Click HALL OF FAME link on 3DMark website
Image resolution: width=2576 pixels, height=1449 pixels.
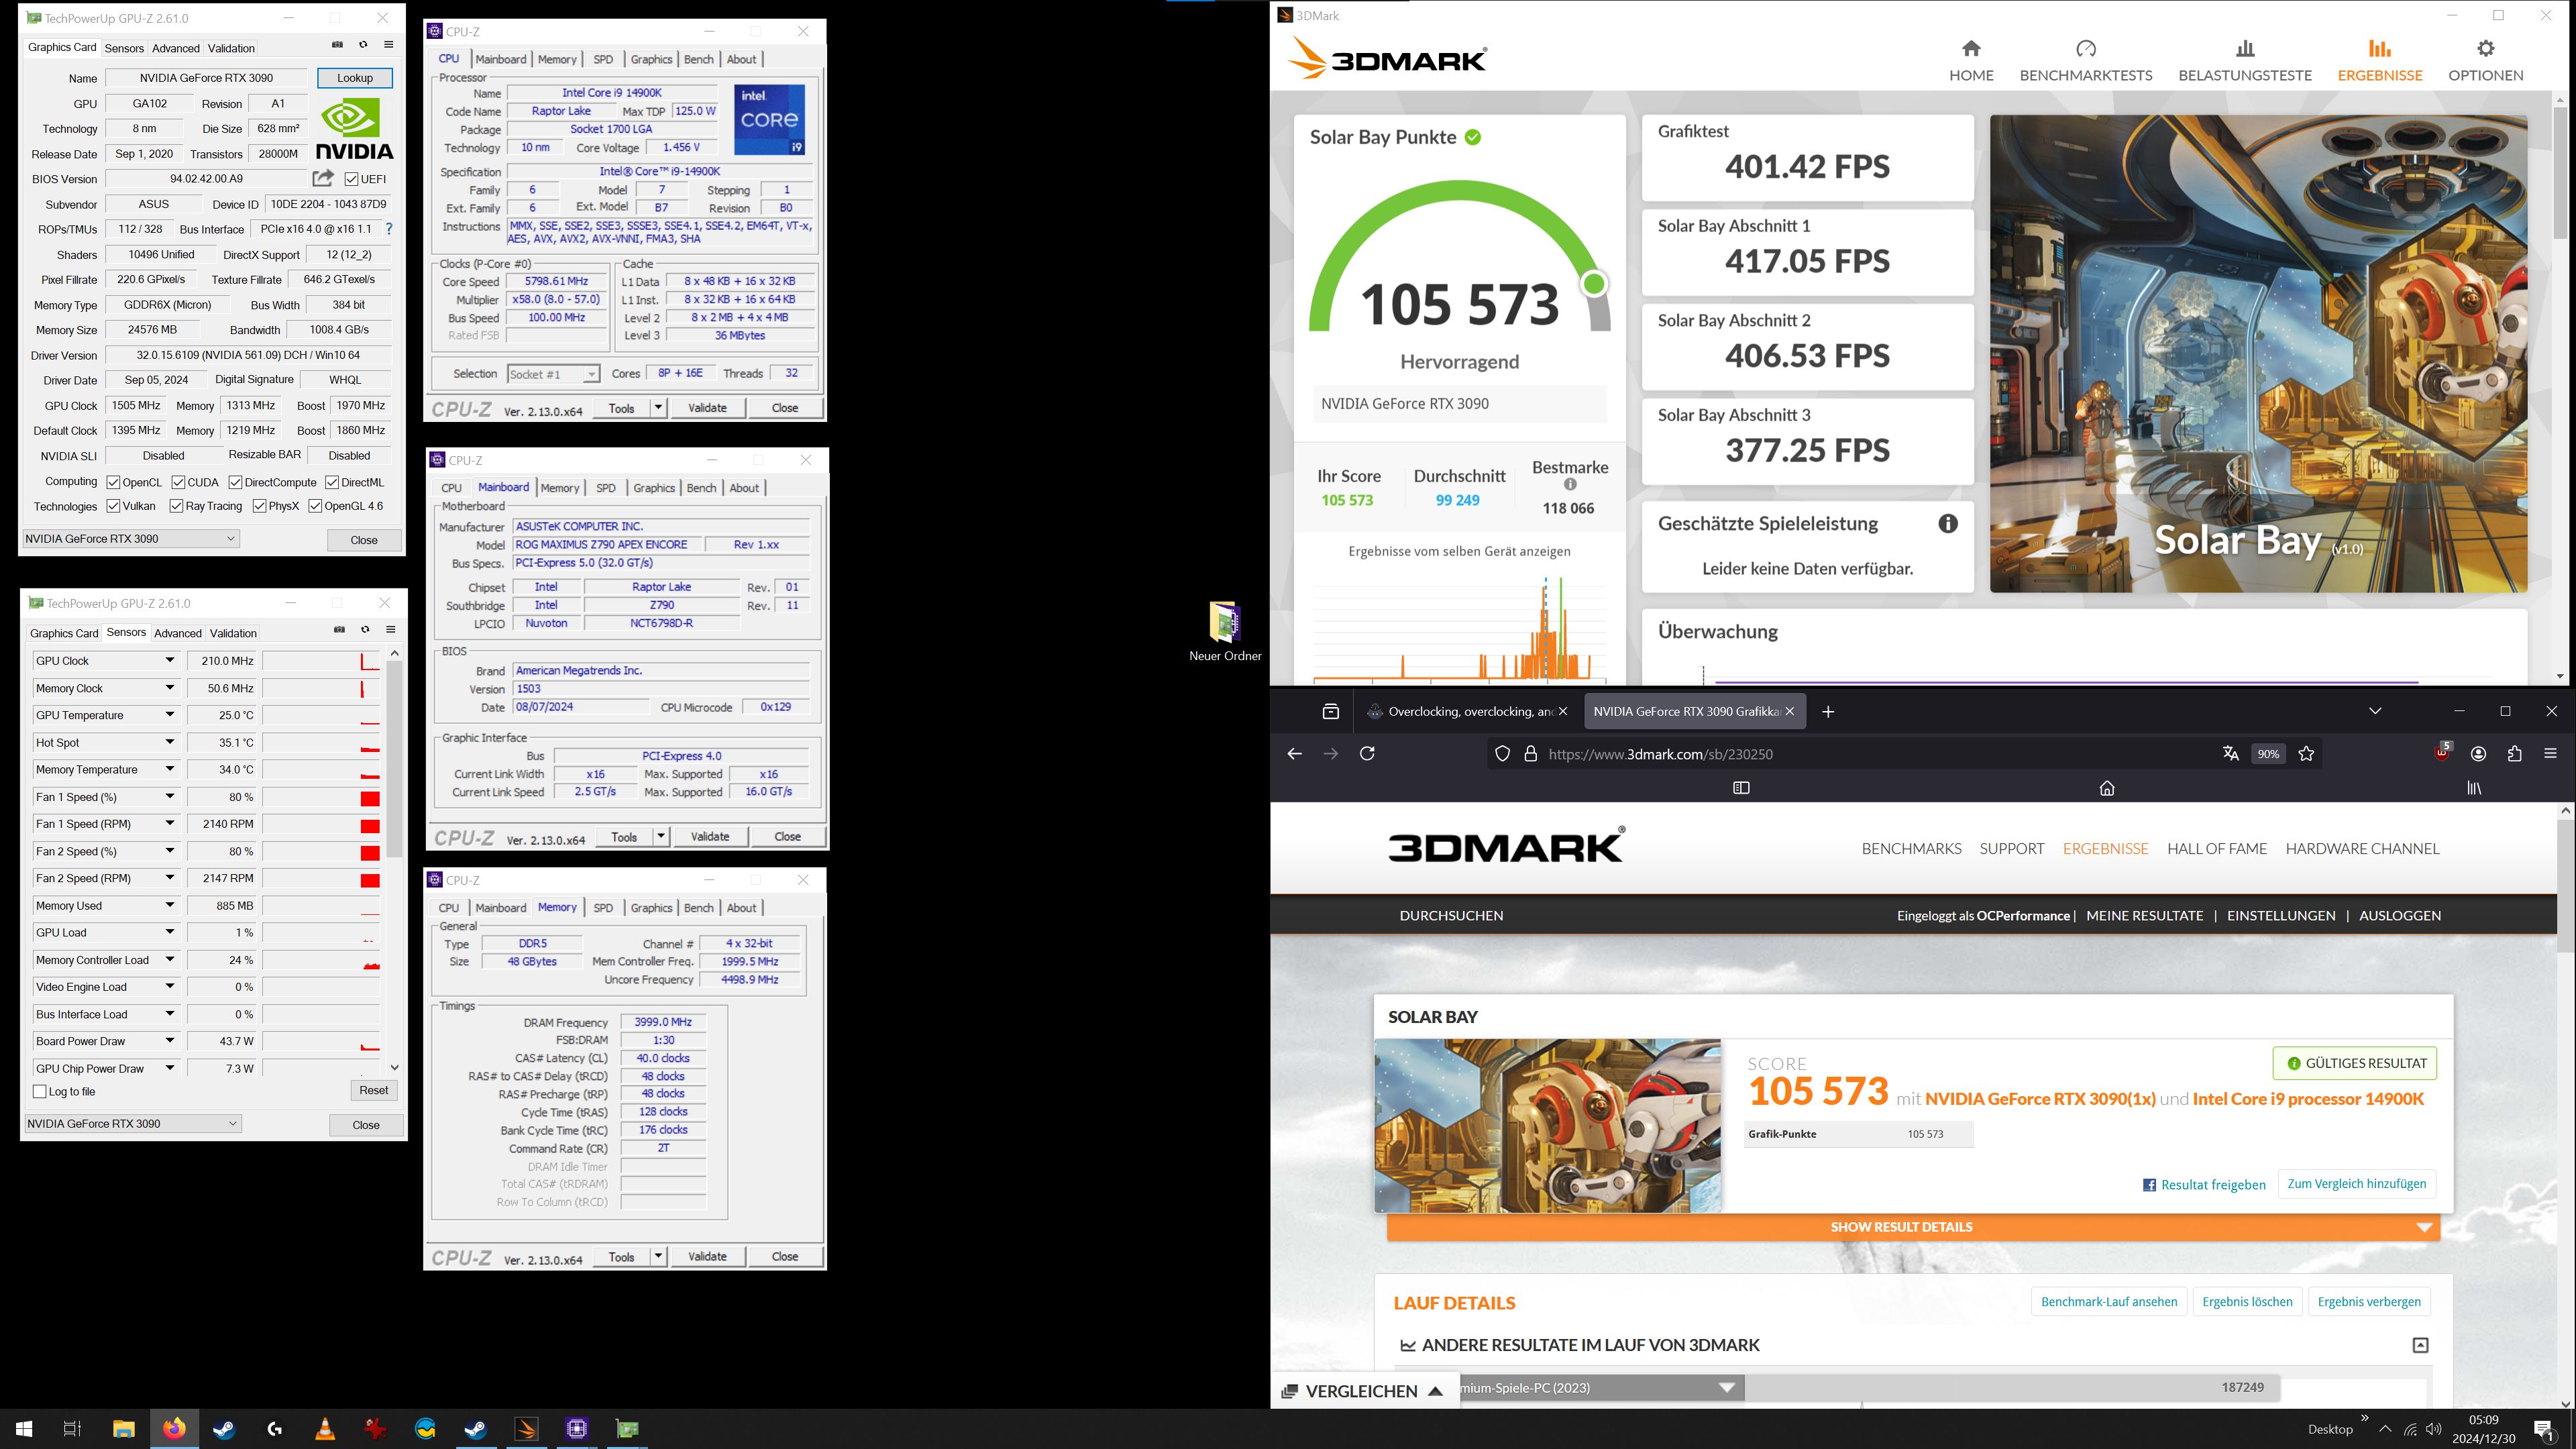pyautogui.click(x=2217, y=848)
